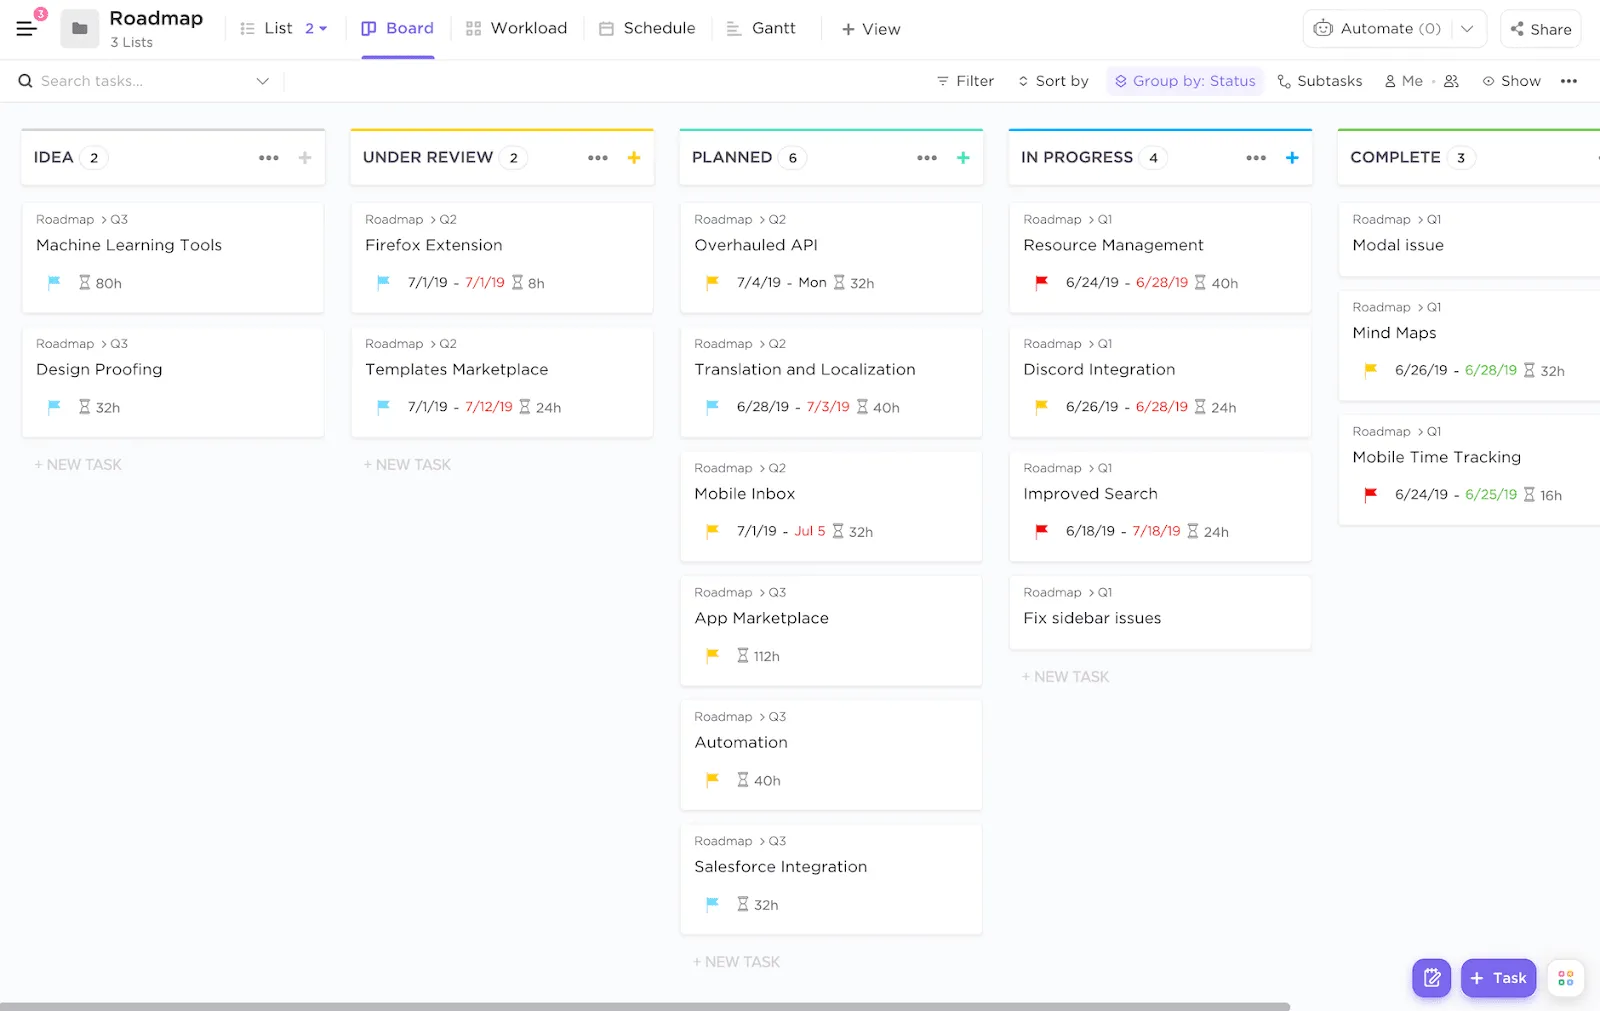Viewport: 1600px width, 1011px height.
Task: Click the red flag on Mobile Time Tracking
Action: tap(1370, 494)
